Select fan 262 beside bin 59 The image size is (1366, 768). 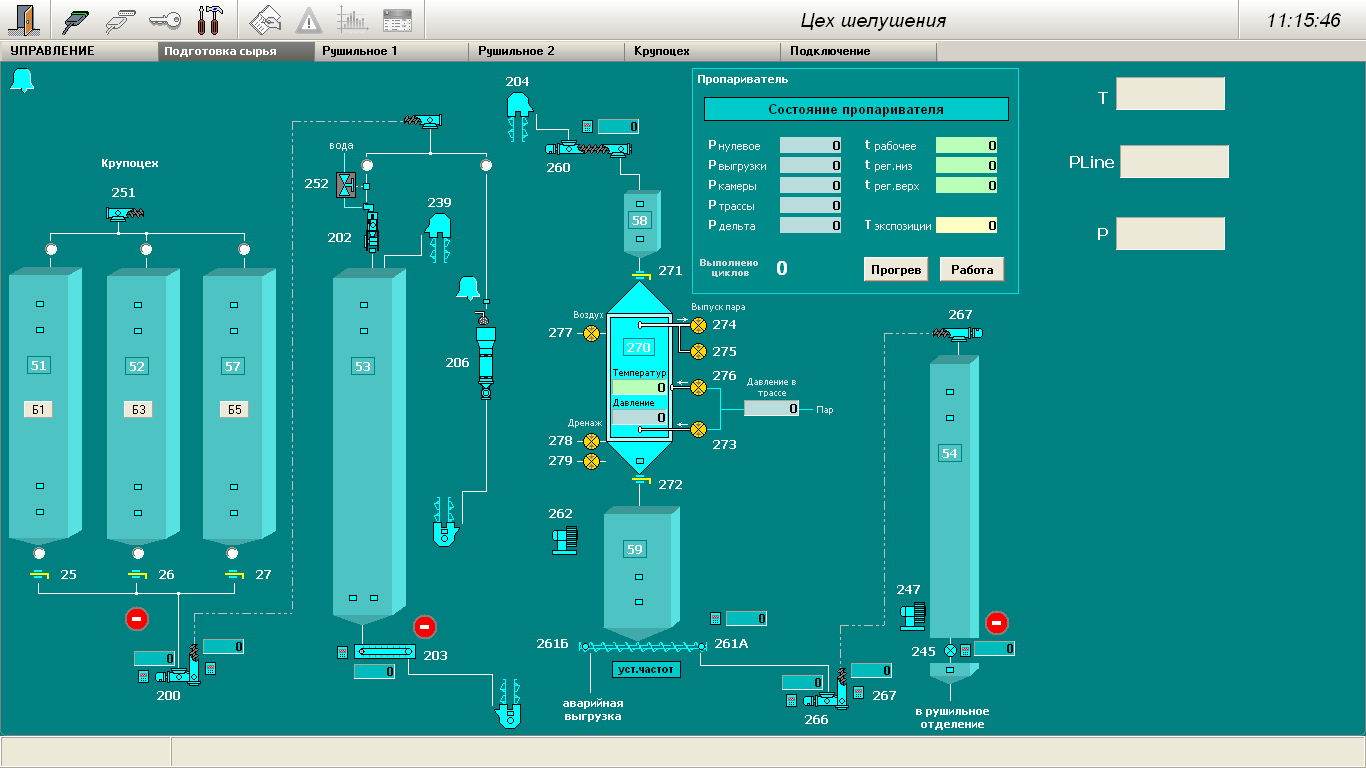(563, 540)
